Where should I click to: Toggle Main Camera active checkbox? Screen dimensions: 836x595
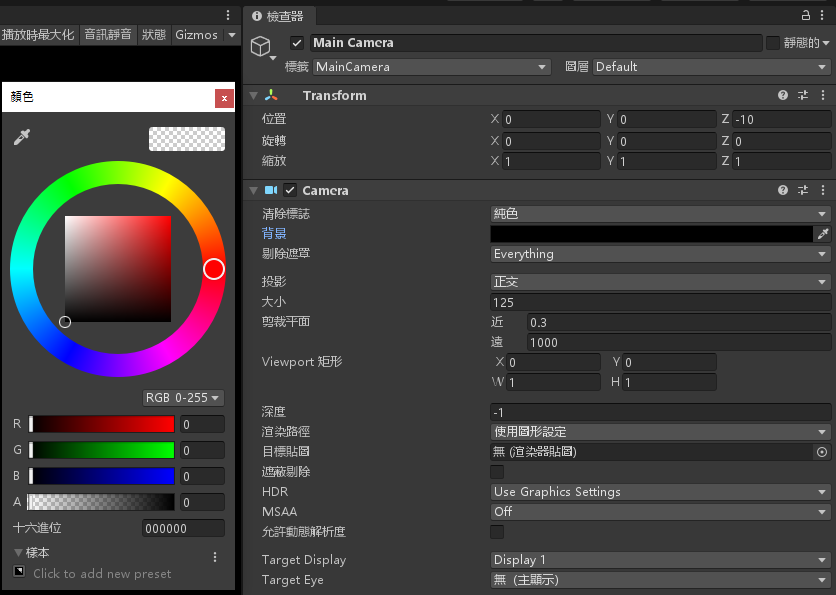pos(296,43)
